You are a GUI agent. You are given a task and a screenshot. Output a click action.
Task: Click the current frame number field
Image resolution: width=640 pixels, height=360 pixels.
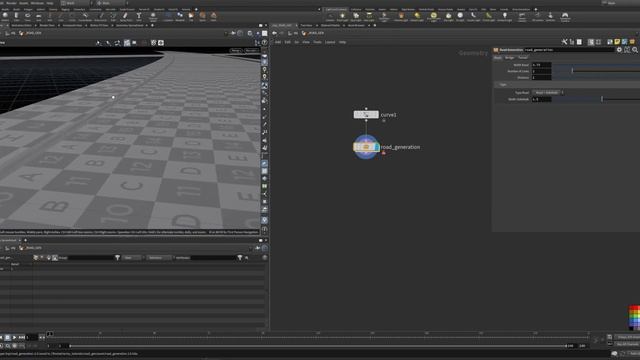tap(32, 338)
